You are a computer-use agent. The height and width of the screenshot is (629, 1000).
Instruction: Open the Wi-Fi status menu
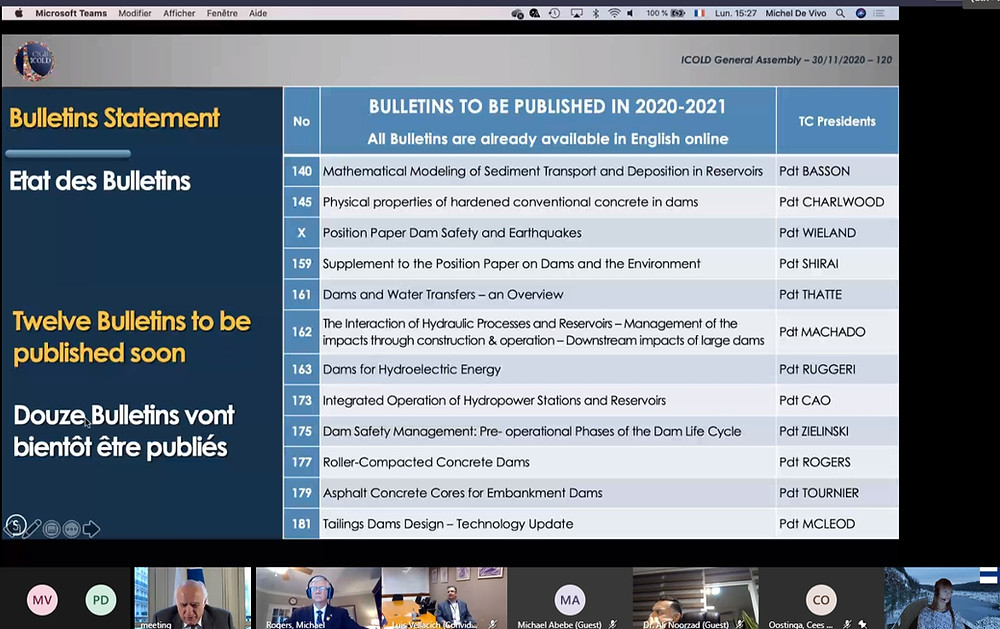point(614,13)
